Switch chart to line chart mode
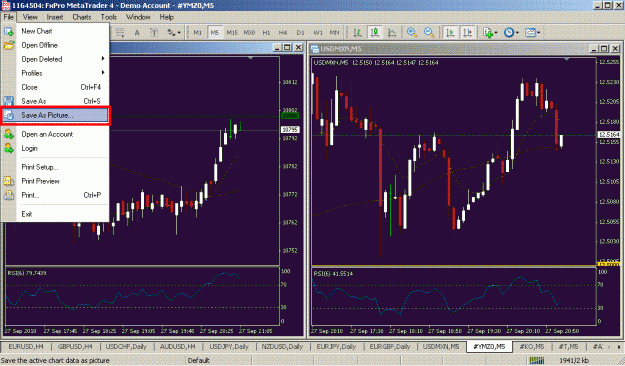The width and height of the screenshot is (625, 366). point(392,33)
